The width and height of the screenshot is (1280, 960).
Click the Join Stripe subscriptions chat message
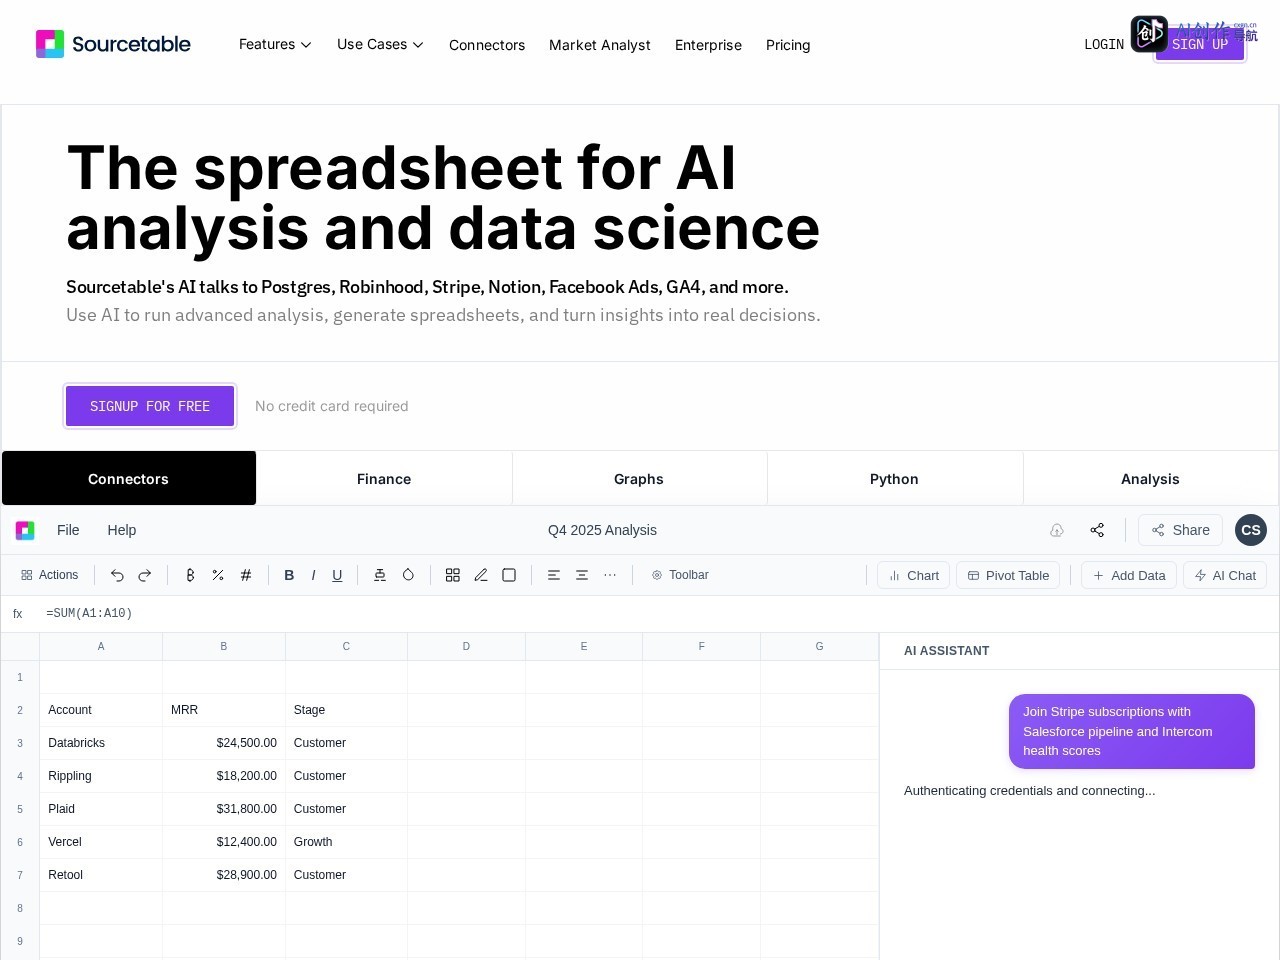tap(1132, 731)
